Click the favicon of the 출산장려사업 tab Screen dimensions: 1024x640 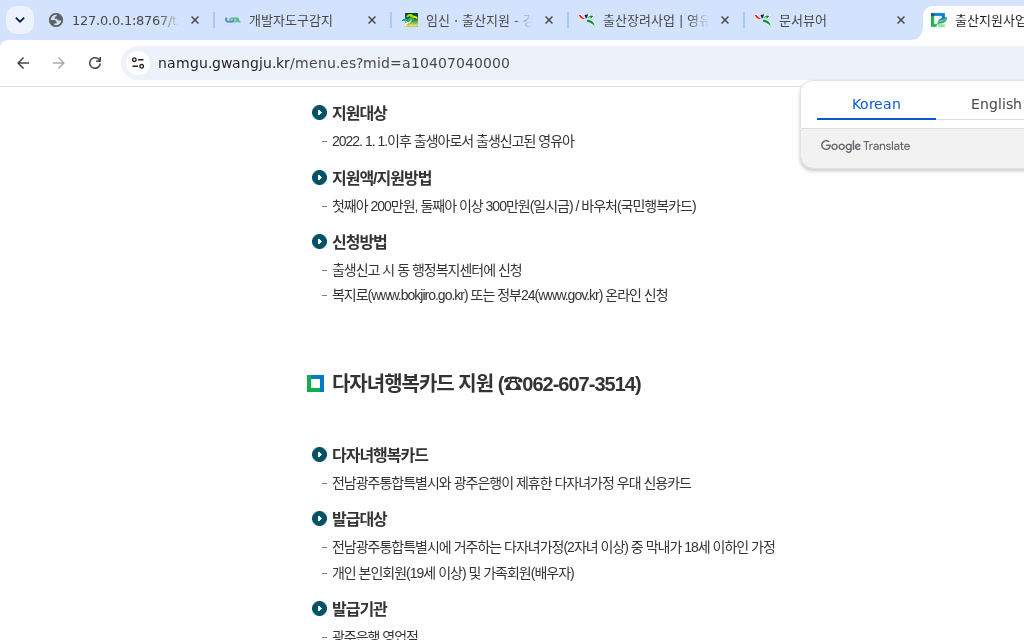click(x=586, y=20)
